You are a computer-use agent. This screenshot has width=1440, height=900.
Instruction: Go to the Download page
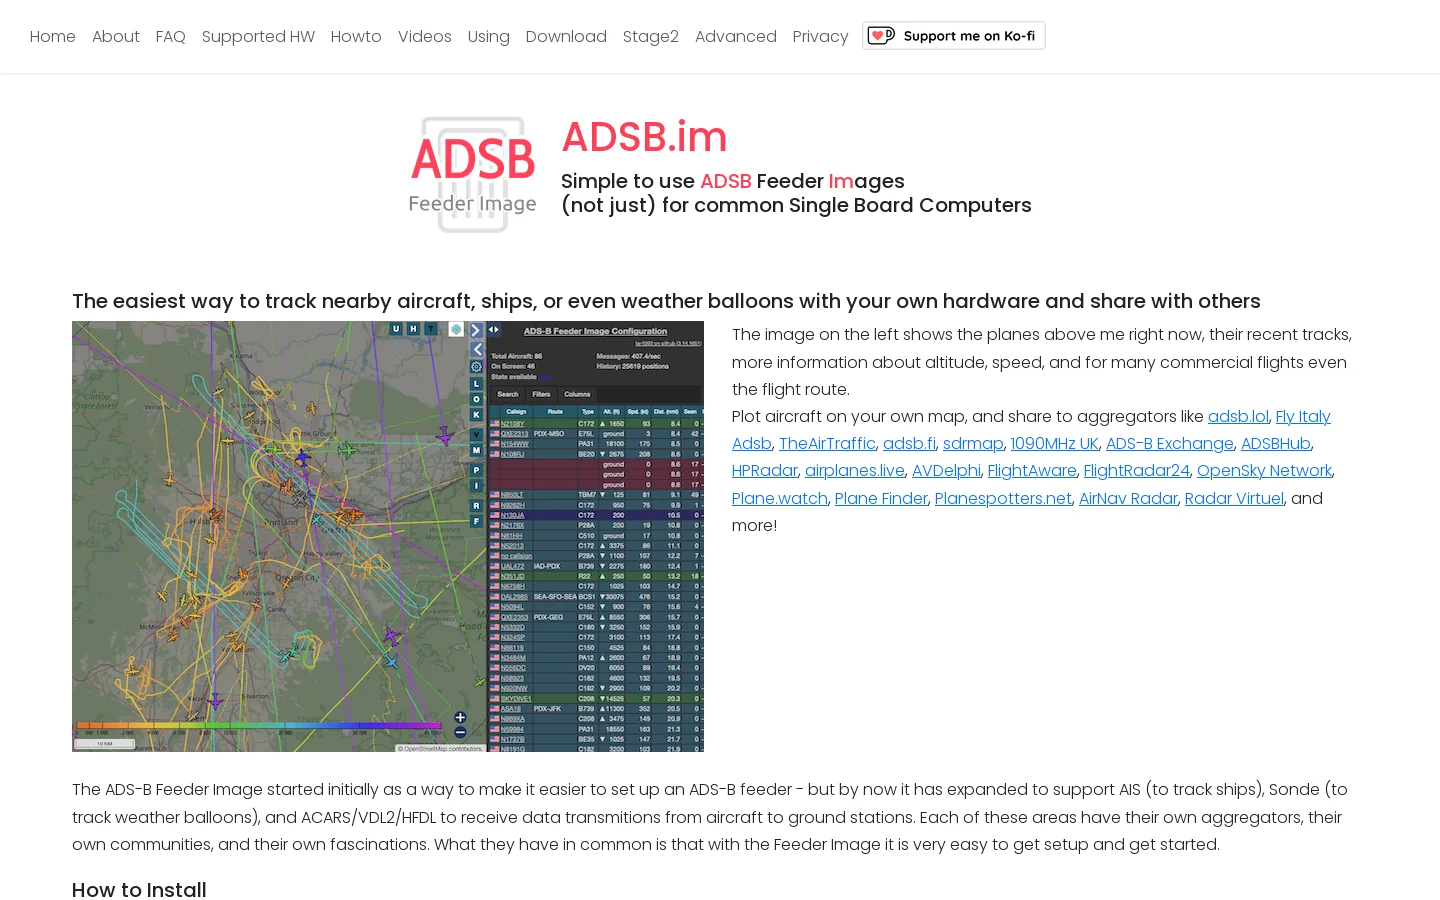coord(566,36)
